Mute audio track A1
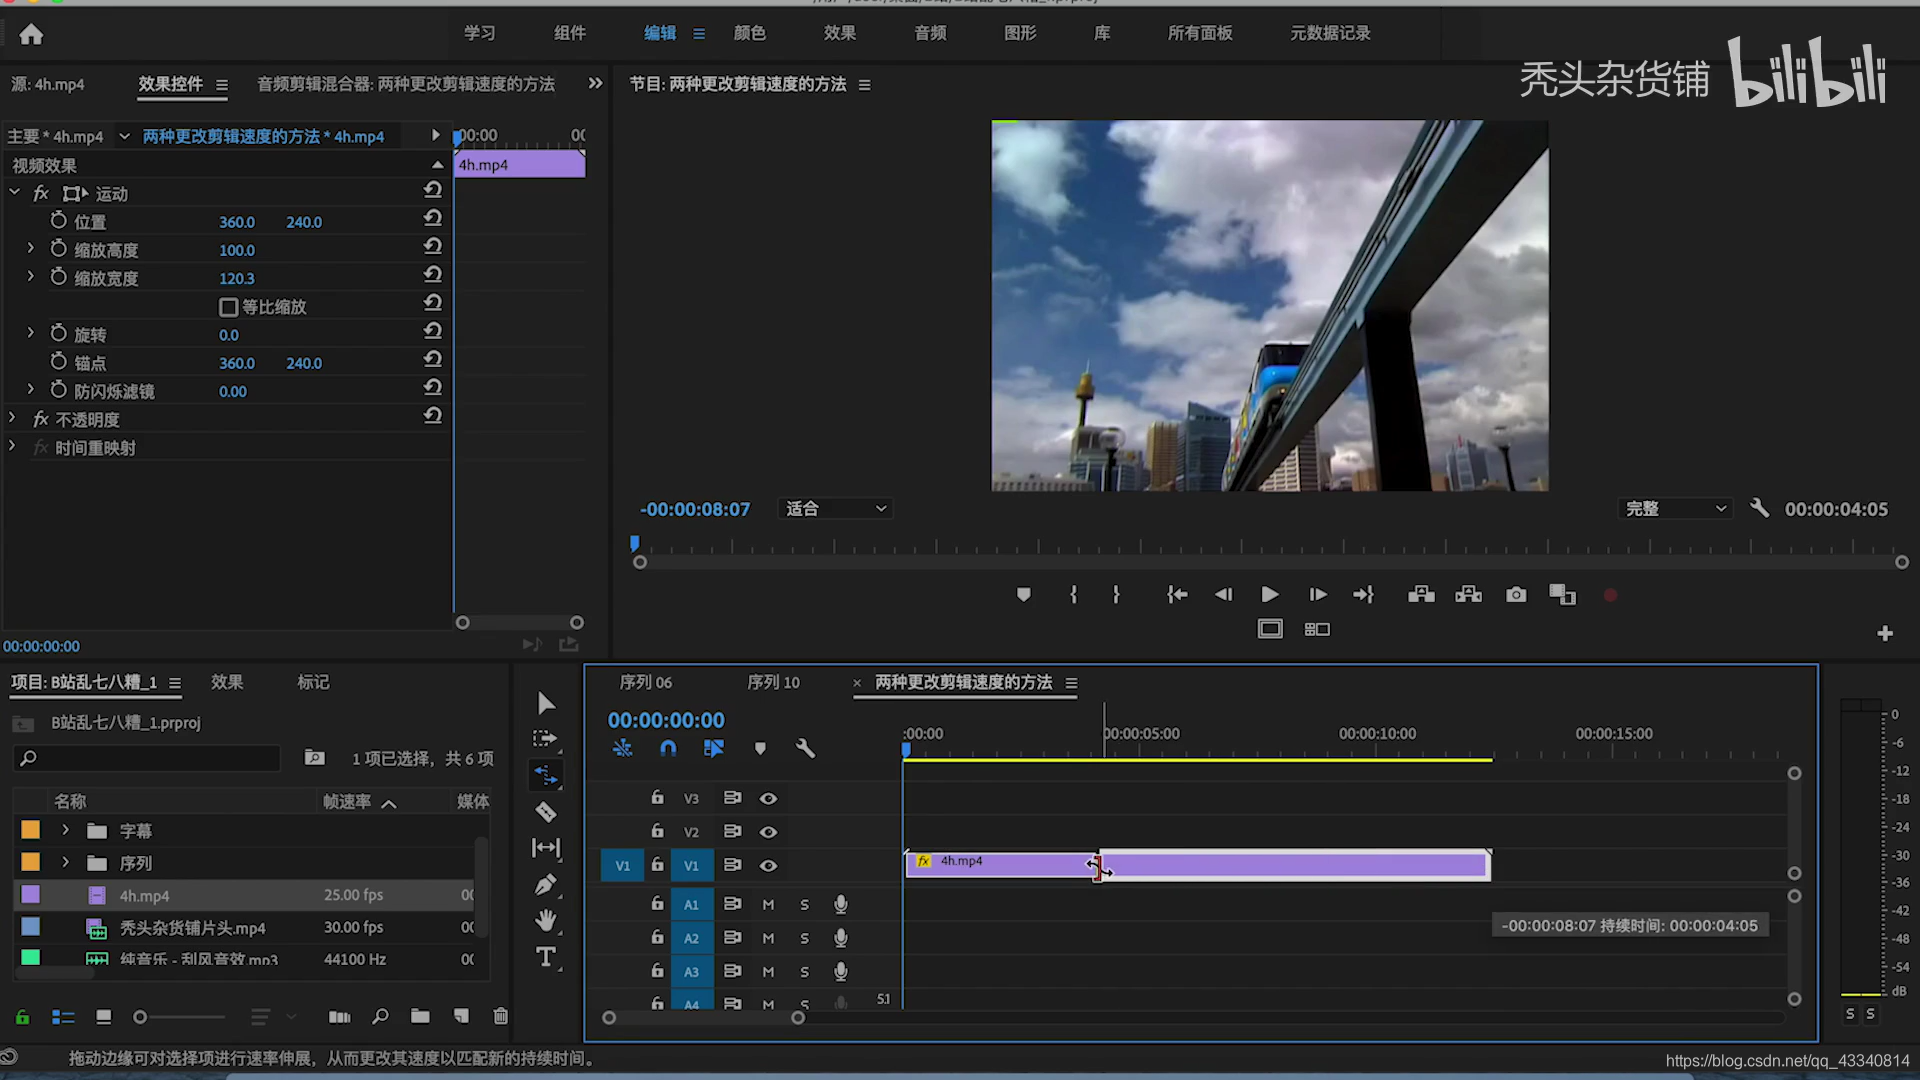 click(x=768, y=904)
